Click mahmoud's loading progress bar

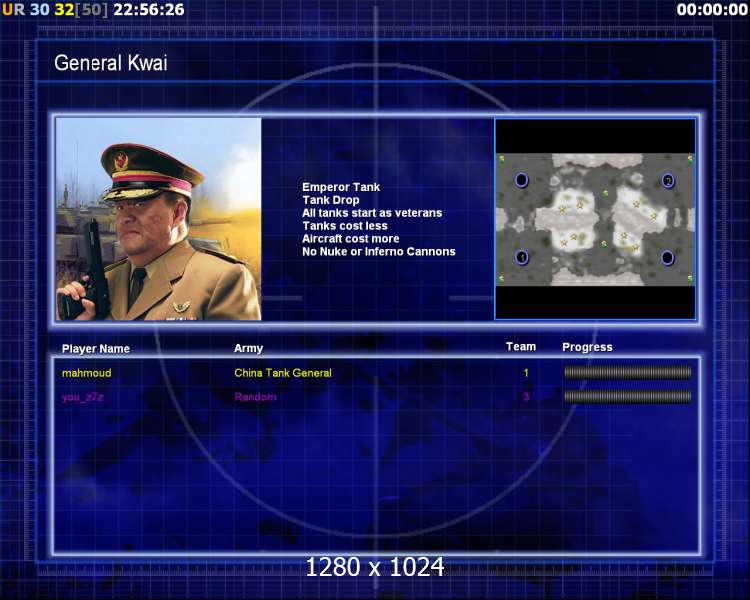pos(628,372)
